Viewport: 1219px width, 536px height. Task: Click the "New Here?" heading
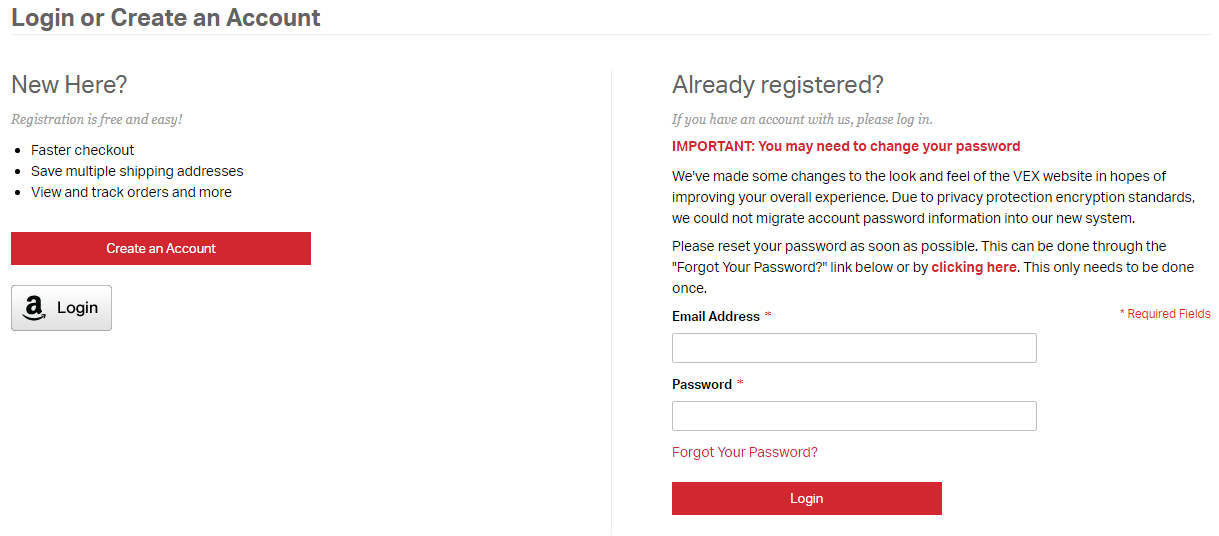click(x=69, y=85)
